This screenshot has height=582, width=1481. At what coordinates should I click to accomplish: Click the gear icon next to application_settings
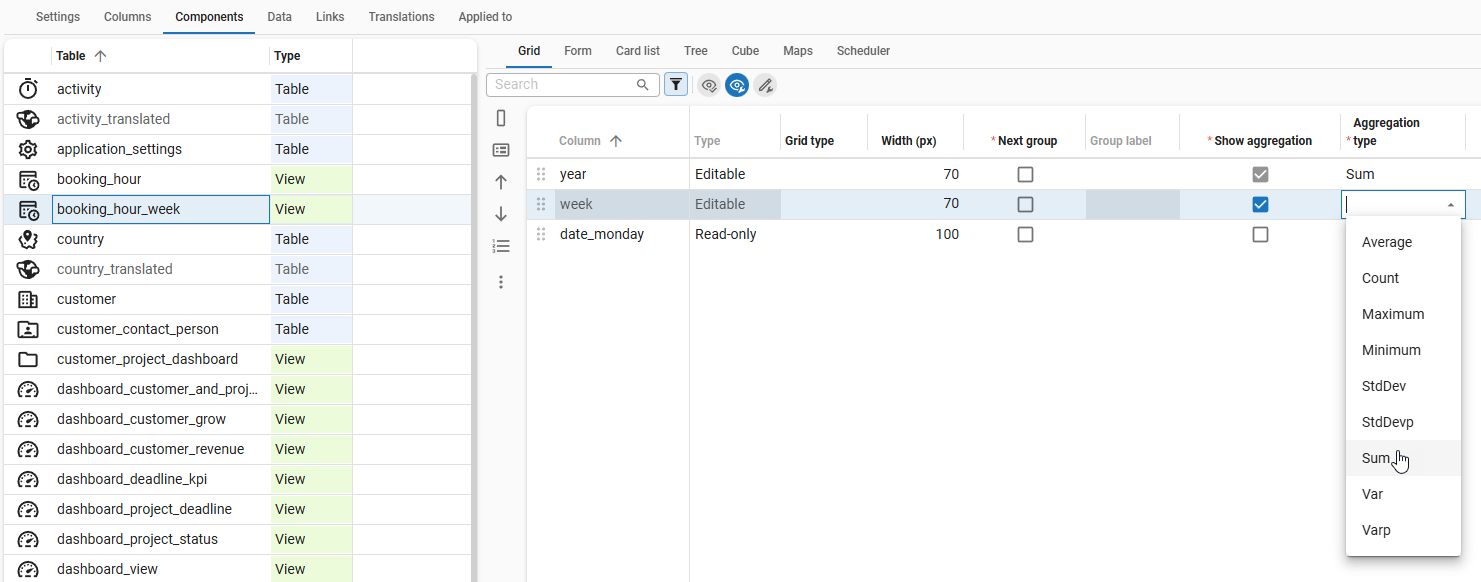pos(29,148)
